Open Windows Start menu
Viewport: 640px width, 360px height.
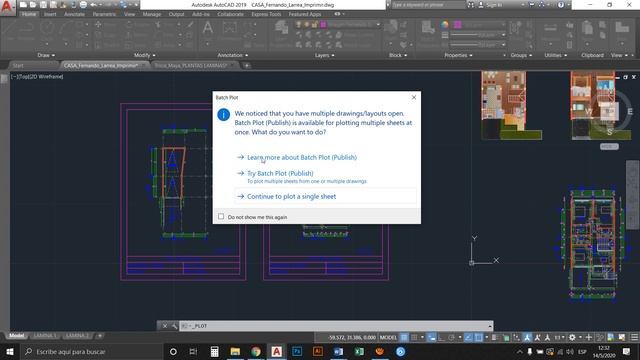click(x=10, y=351)
